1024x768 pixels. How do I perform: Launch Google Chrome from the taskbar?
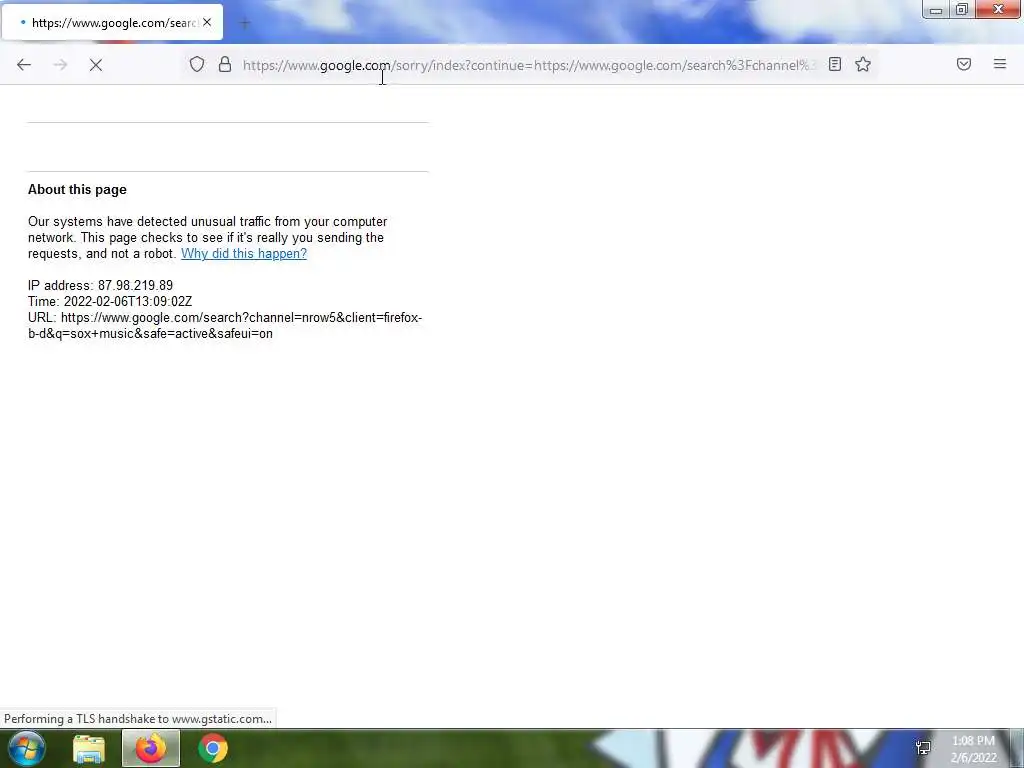pos(213,748)
